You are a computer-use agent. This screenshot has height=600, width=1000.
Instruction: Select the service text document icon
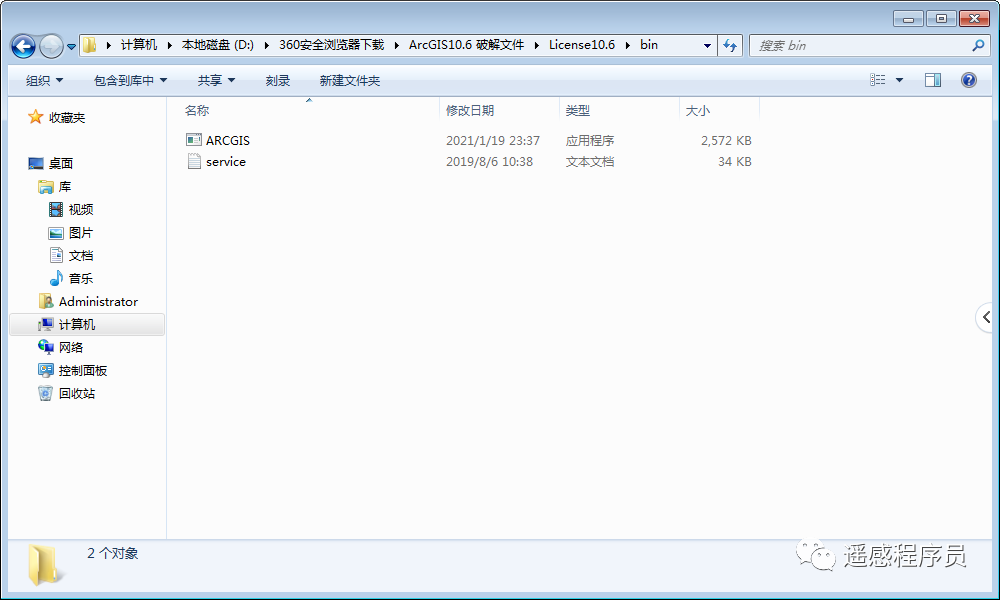click(x=194, y=161)
